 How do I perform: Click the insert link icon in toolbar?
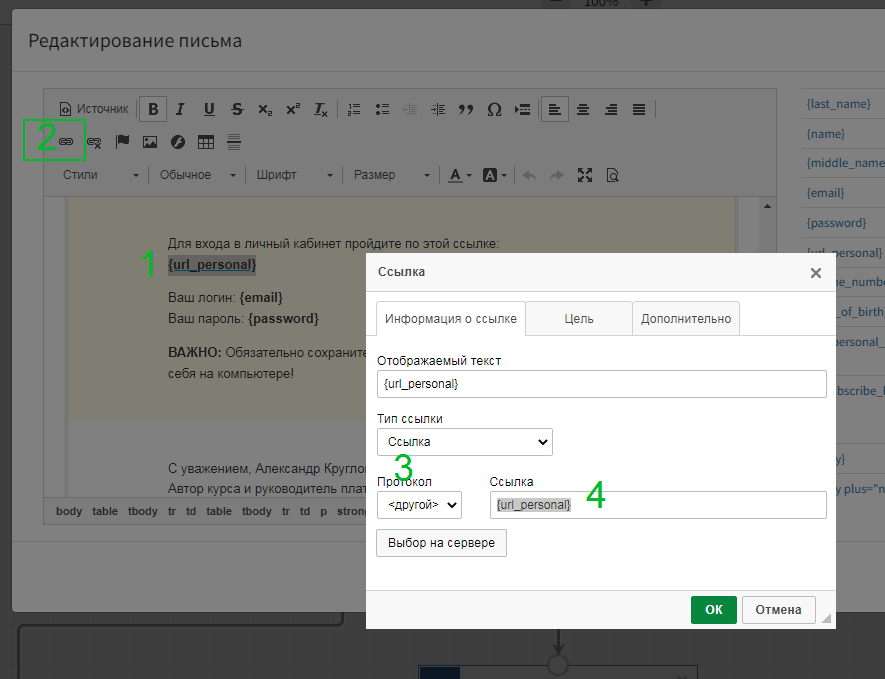coord(66,142)
